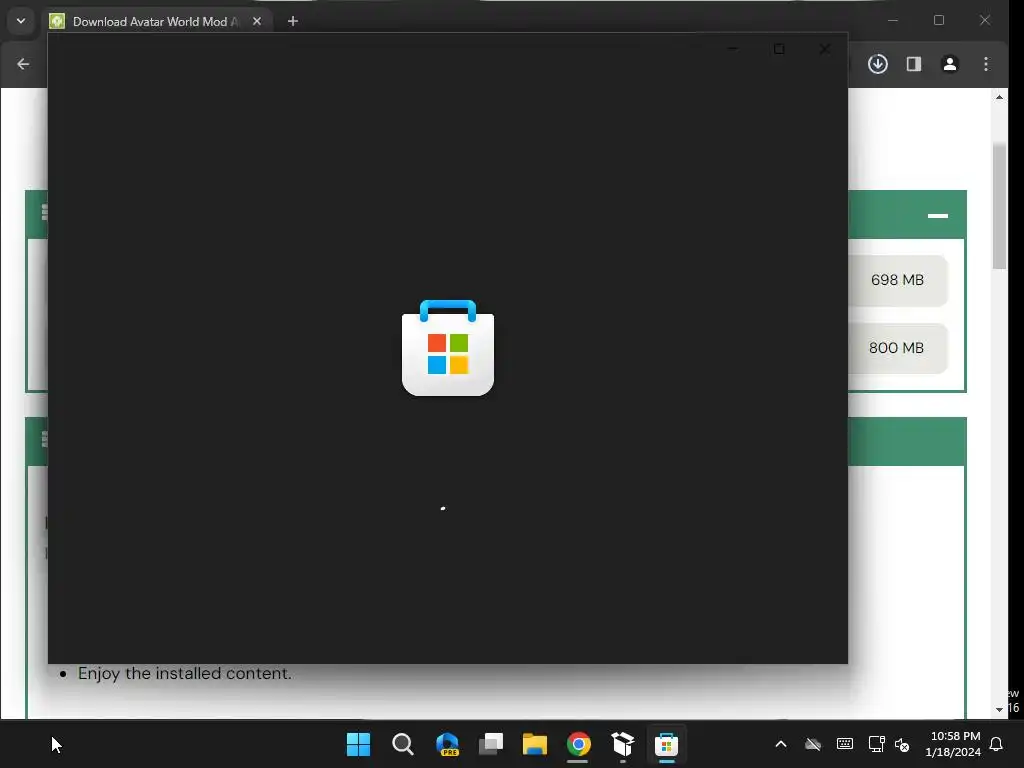The image size is (1024, 768).
Task: Maximize the Microsoft Store window
Action: 779,49
